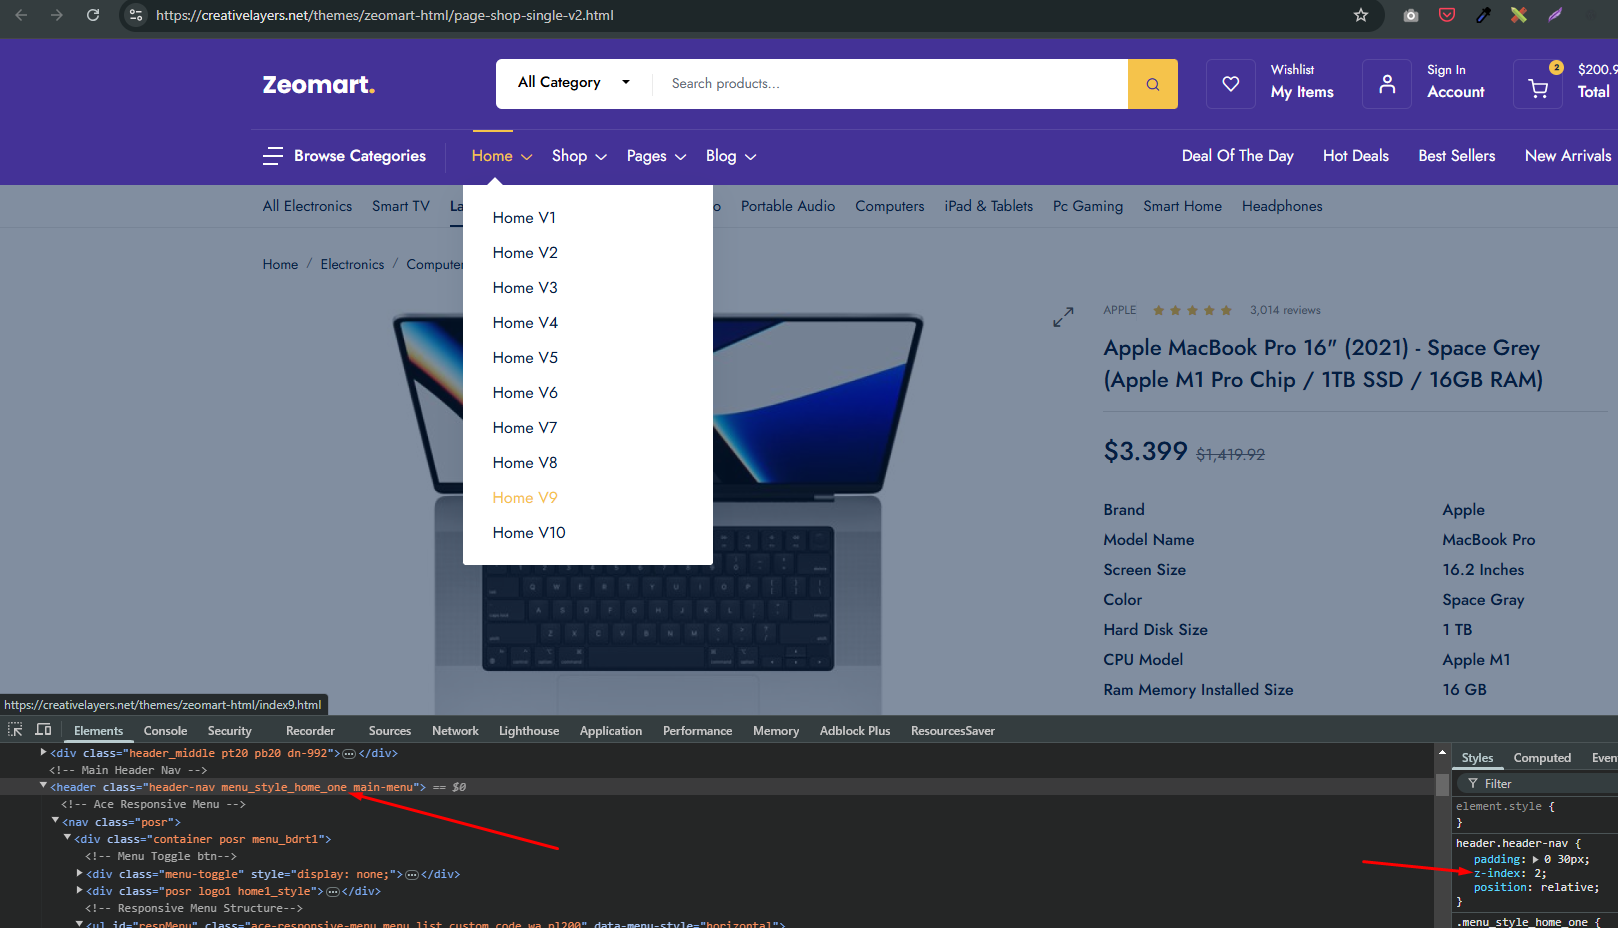
Task: Open Best Sellers link
Action: click(x=1457, y=156)
